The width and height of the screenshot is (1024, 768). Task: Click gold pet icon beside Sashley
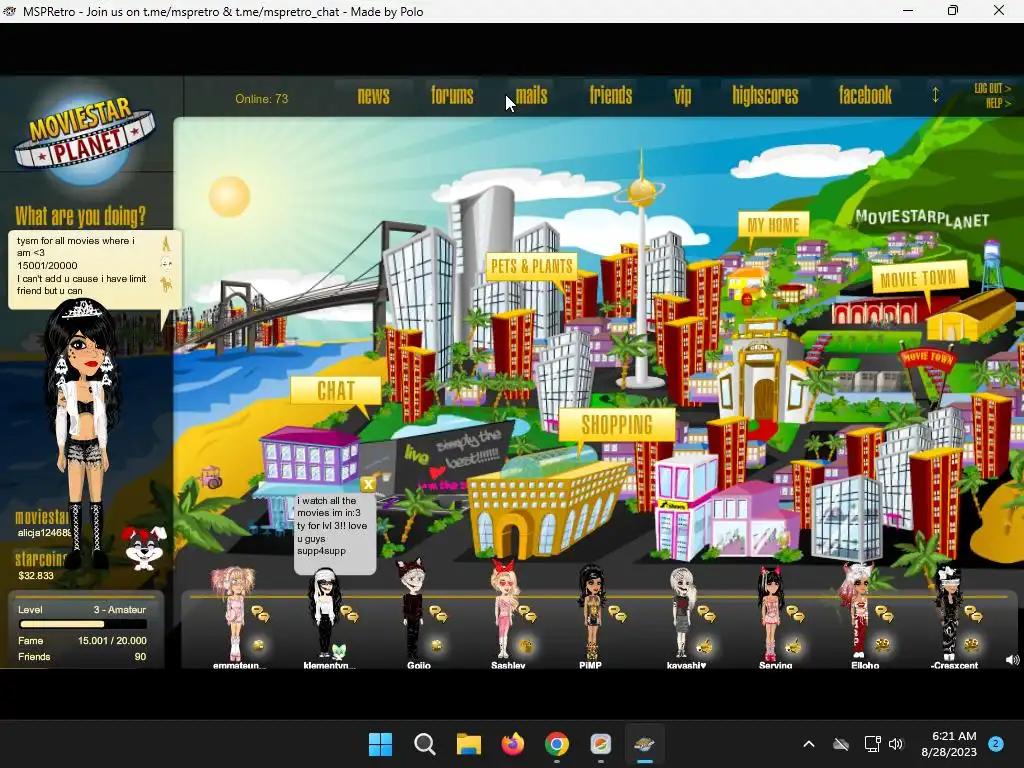[526, 645]
